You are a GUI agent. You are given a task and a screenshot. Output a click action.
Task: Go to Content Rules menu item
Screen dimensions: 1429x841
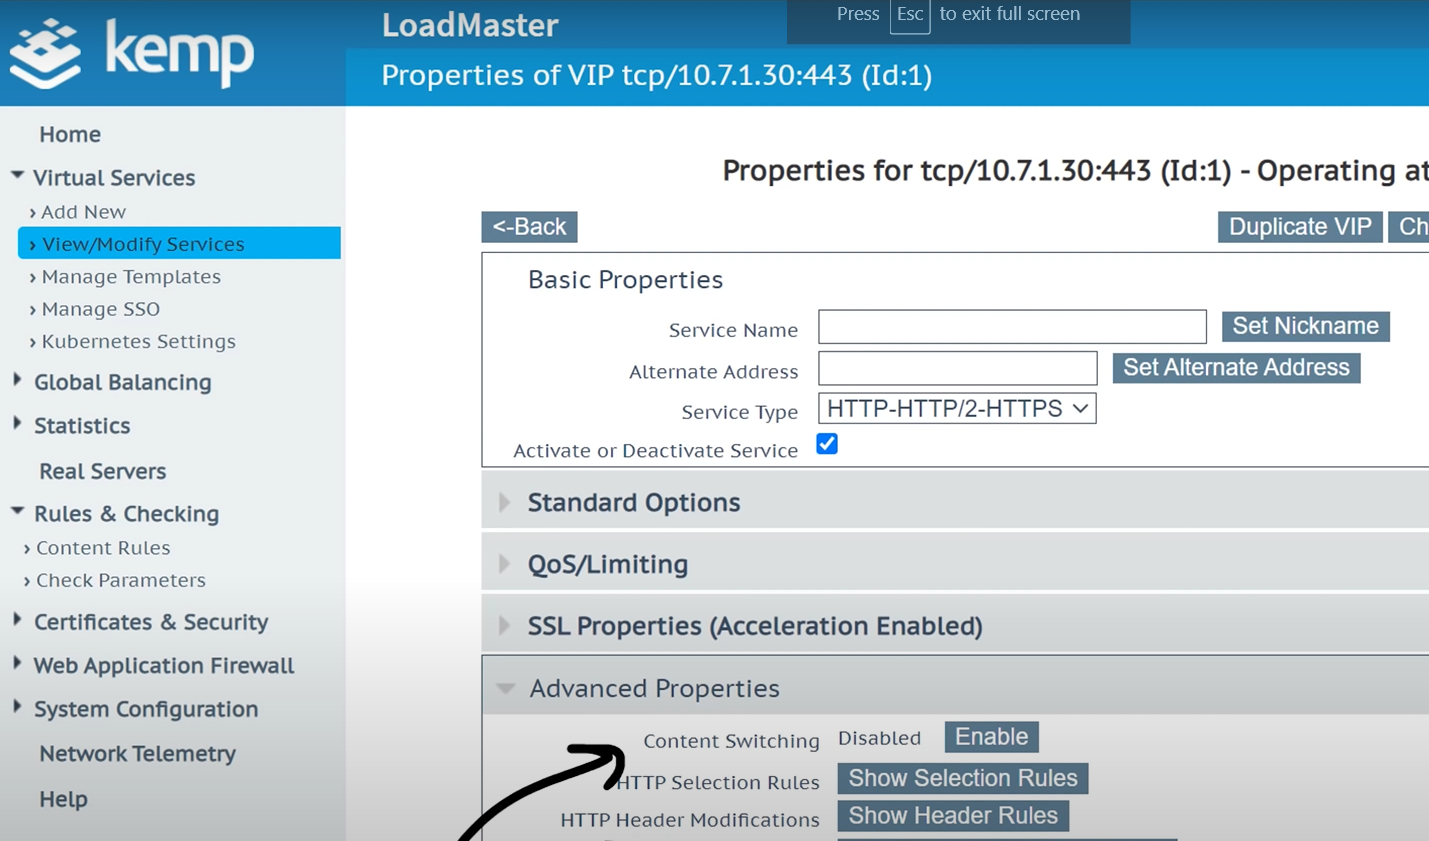click(x=102, y=548)
